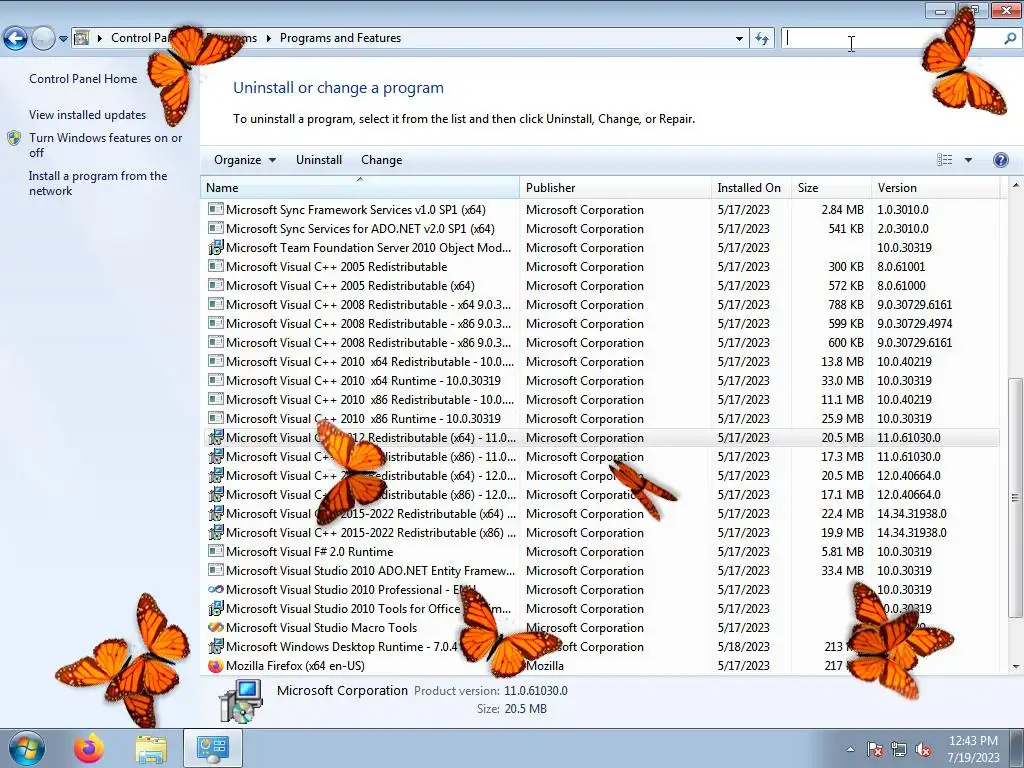The height and width of the screenshot is (768, 1024).
Task: Open Windows Explorer from the taskbar
Action: pyautogui.click(x=151, y=749)
